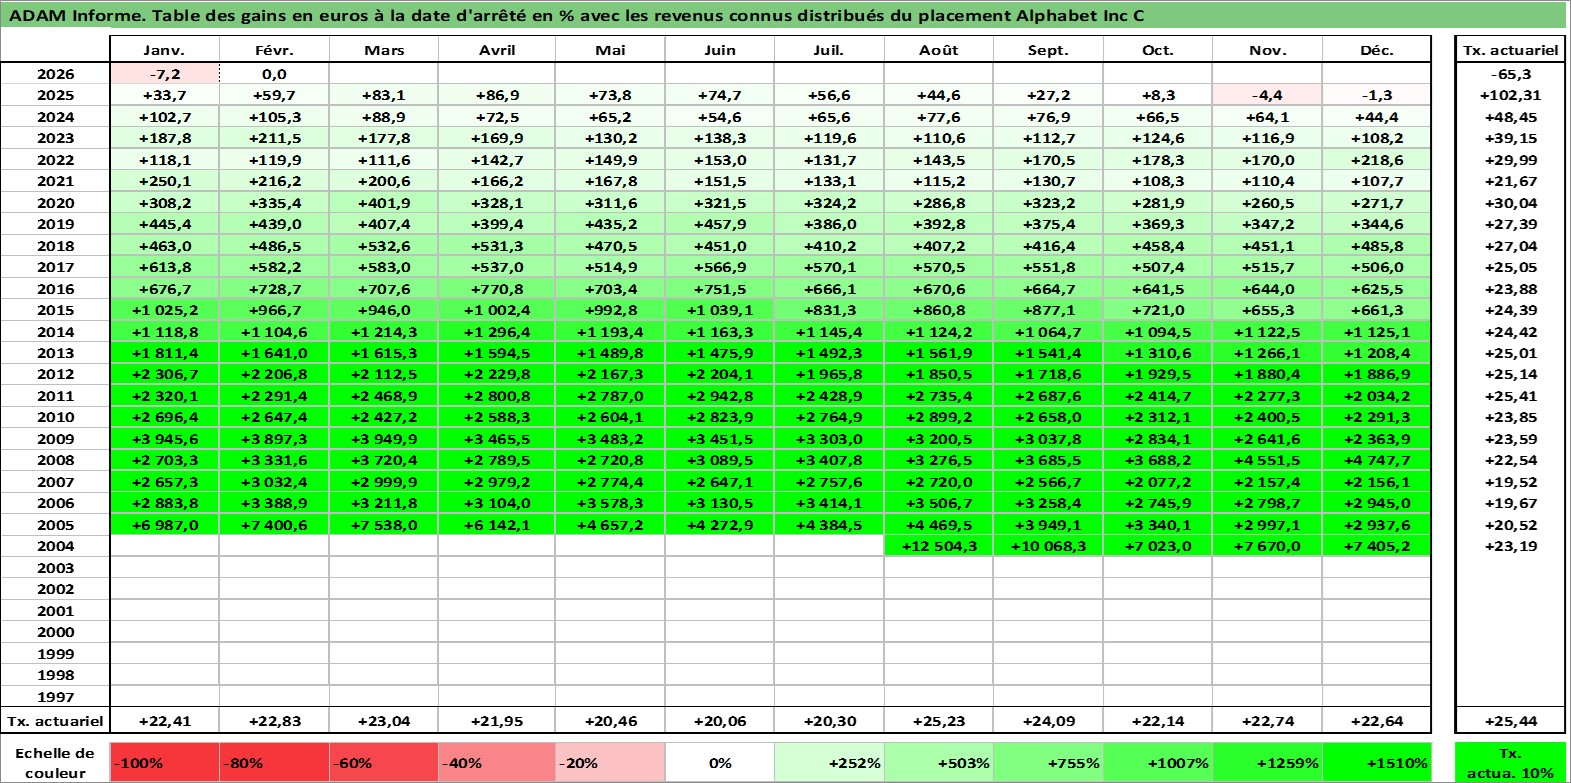This screenshot has width=1571, height=783.
Task: Click the year "1997" row label
Action: pos(55,697)
